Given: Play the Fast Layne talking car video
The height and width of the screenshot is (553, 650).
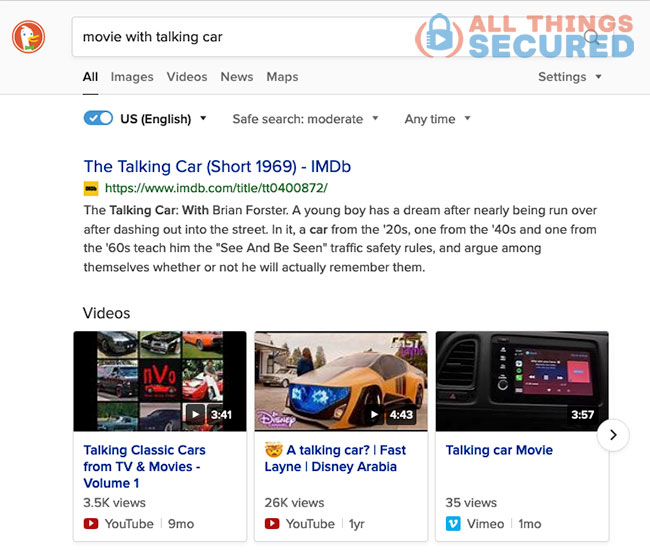Looking at the screenshot, I should [x=374, y=414].
